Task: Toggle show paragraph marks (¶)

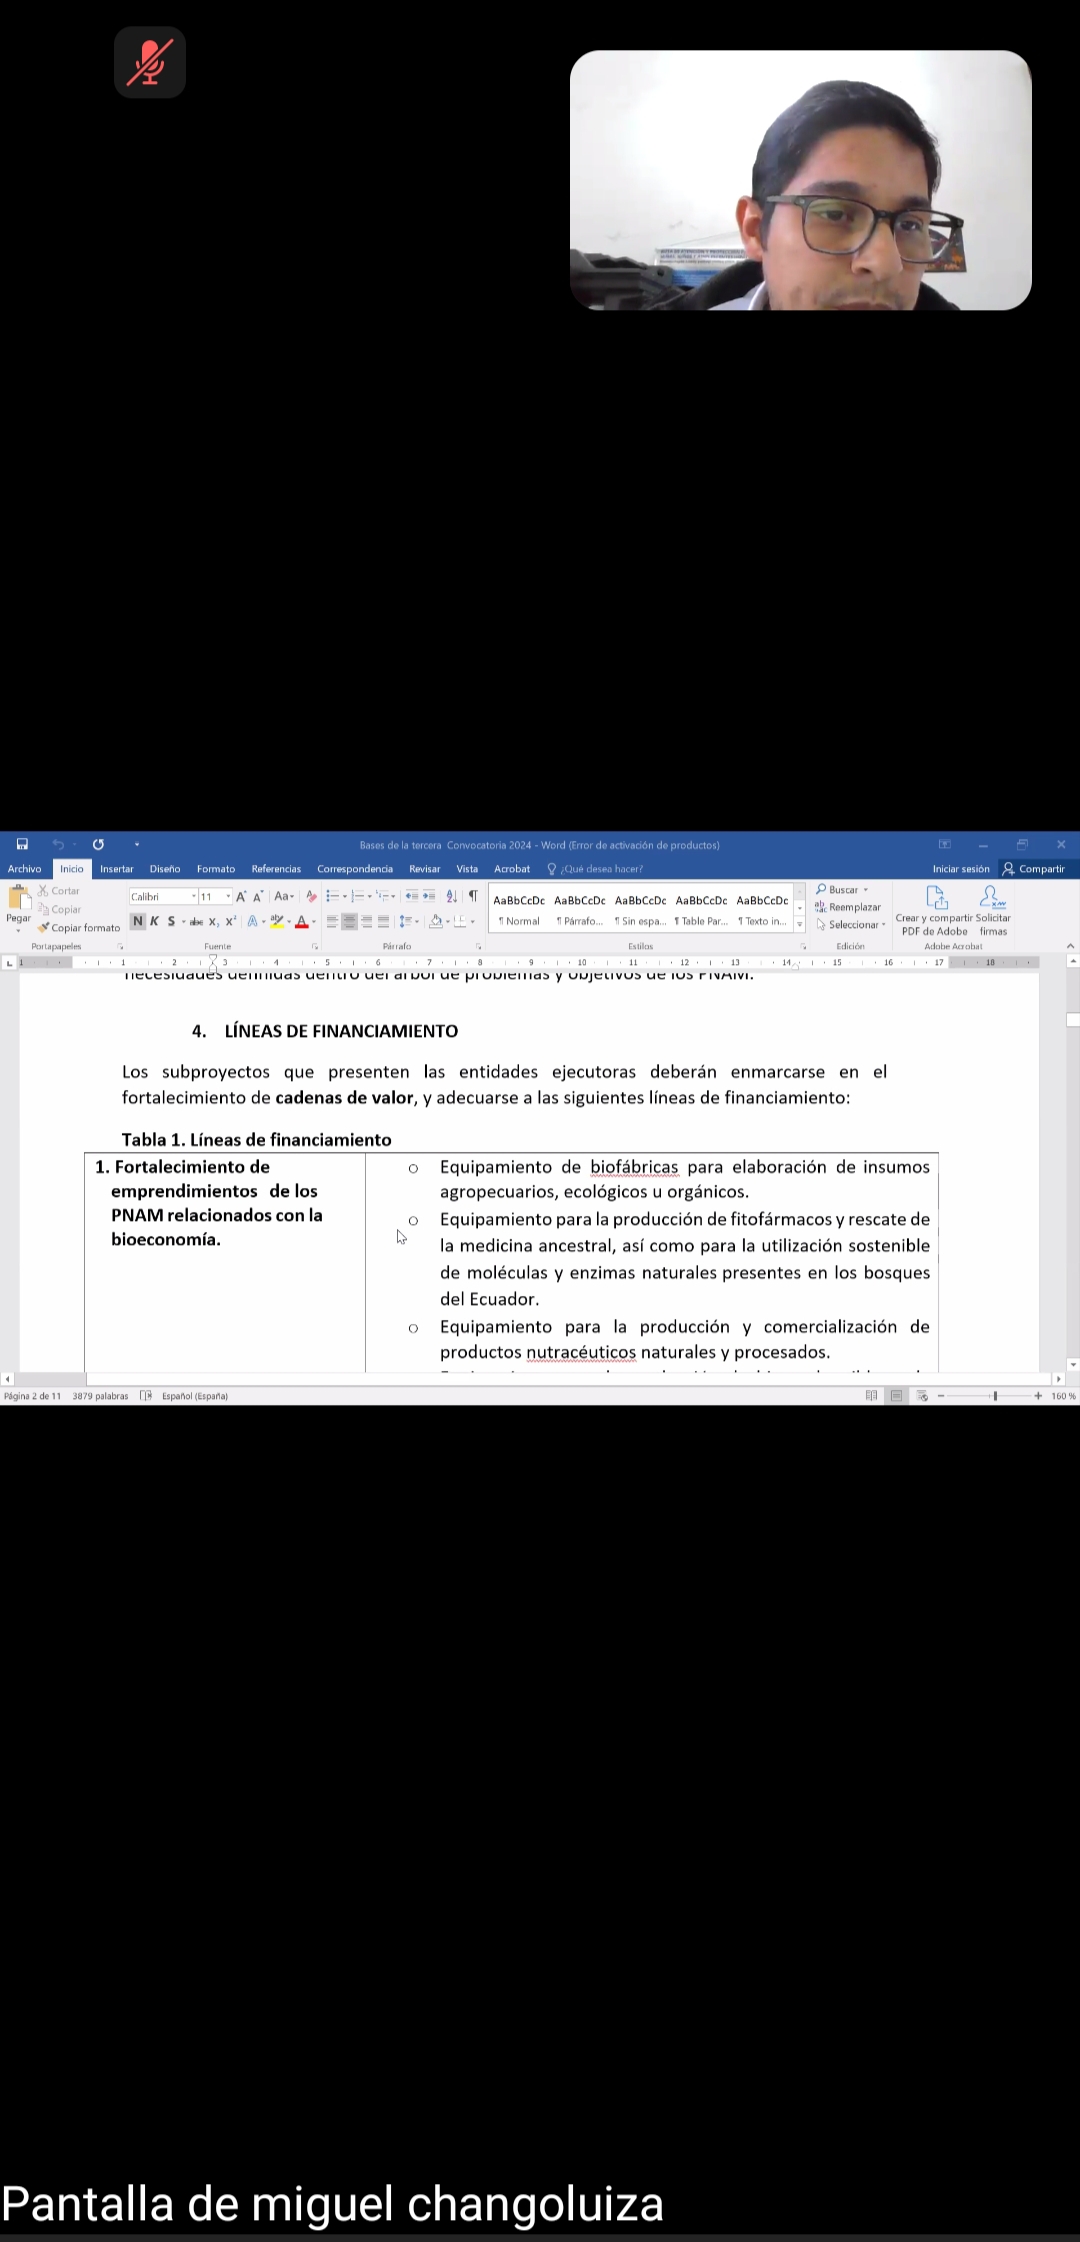Action: pyautogui.click(x=473, y=896)
